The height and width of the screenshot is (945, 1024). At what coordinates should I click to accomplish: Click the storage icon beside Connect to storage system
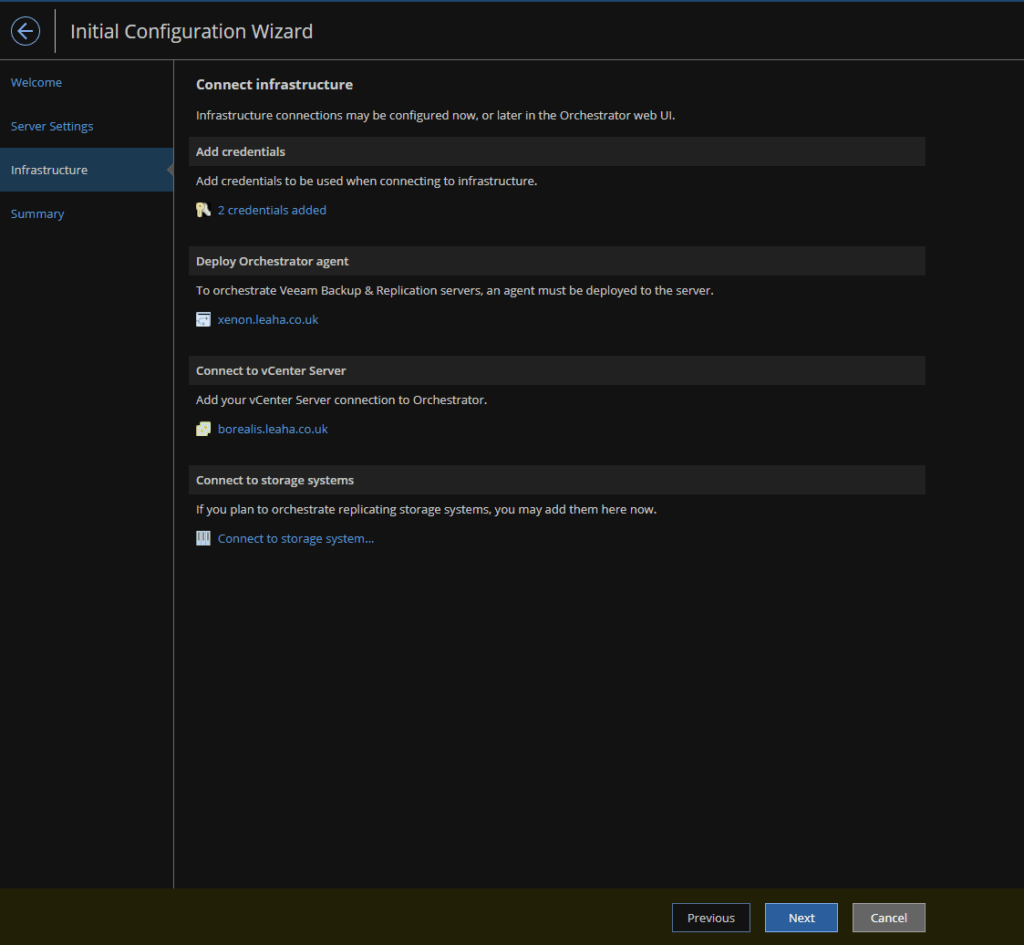(203, 538)
